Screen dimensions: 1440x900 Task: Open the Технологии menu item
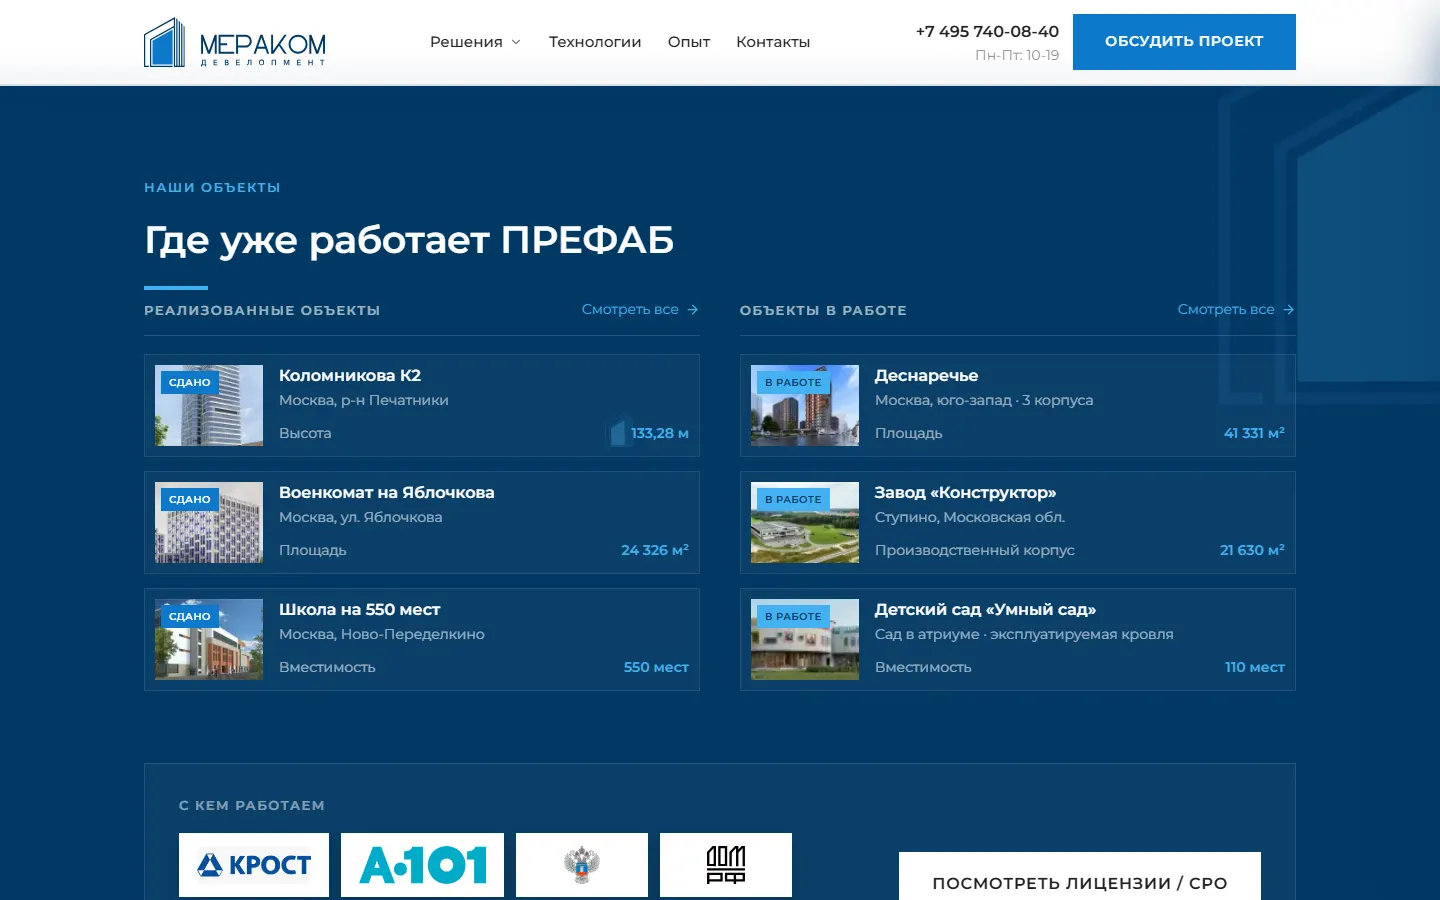[x=595, y=42]
